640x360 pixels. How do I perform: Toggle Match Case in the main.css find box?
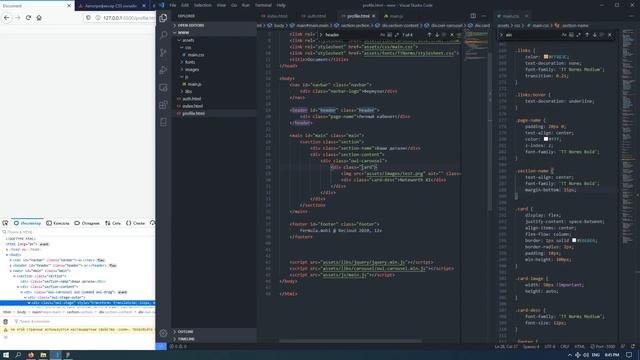point(564,35)
